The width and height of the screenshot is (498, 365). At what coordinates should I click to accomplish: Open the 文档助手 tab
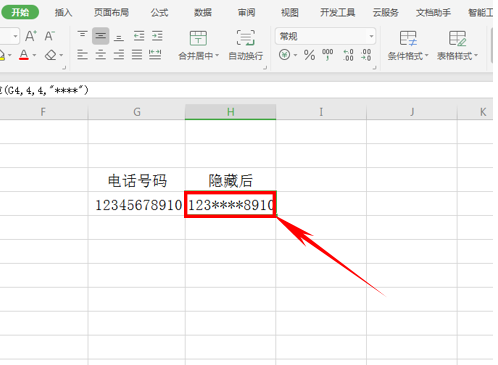(x=433, y=13)
